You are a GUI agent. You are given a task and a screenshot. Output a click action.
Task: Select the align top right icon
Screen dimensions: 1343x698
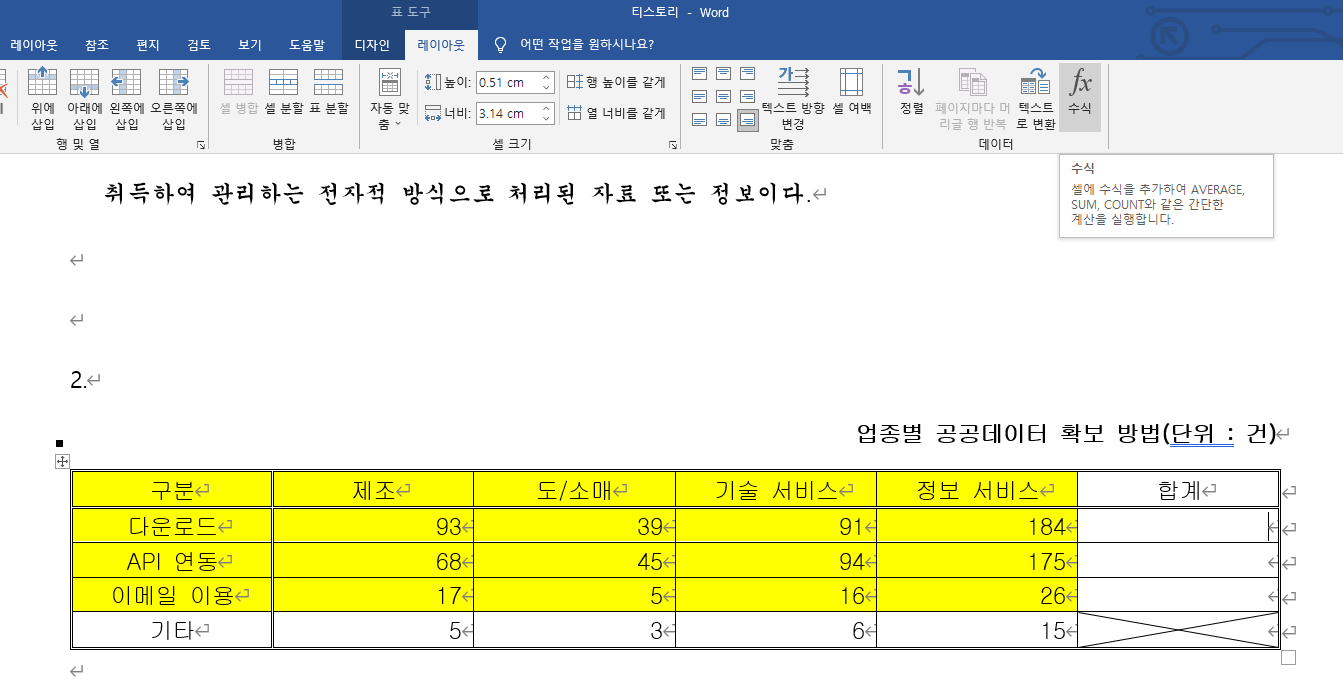coord(747,74)
